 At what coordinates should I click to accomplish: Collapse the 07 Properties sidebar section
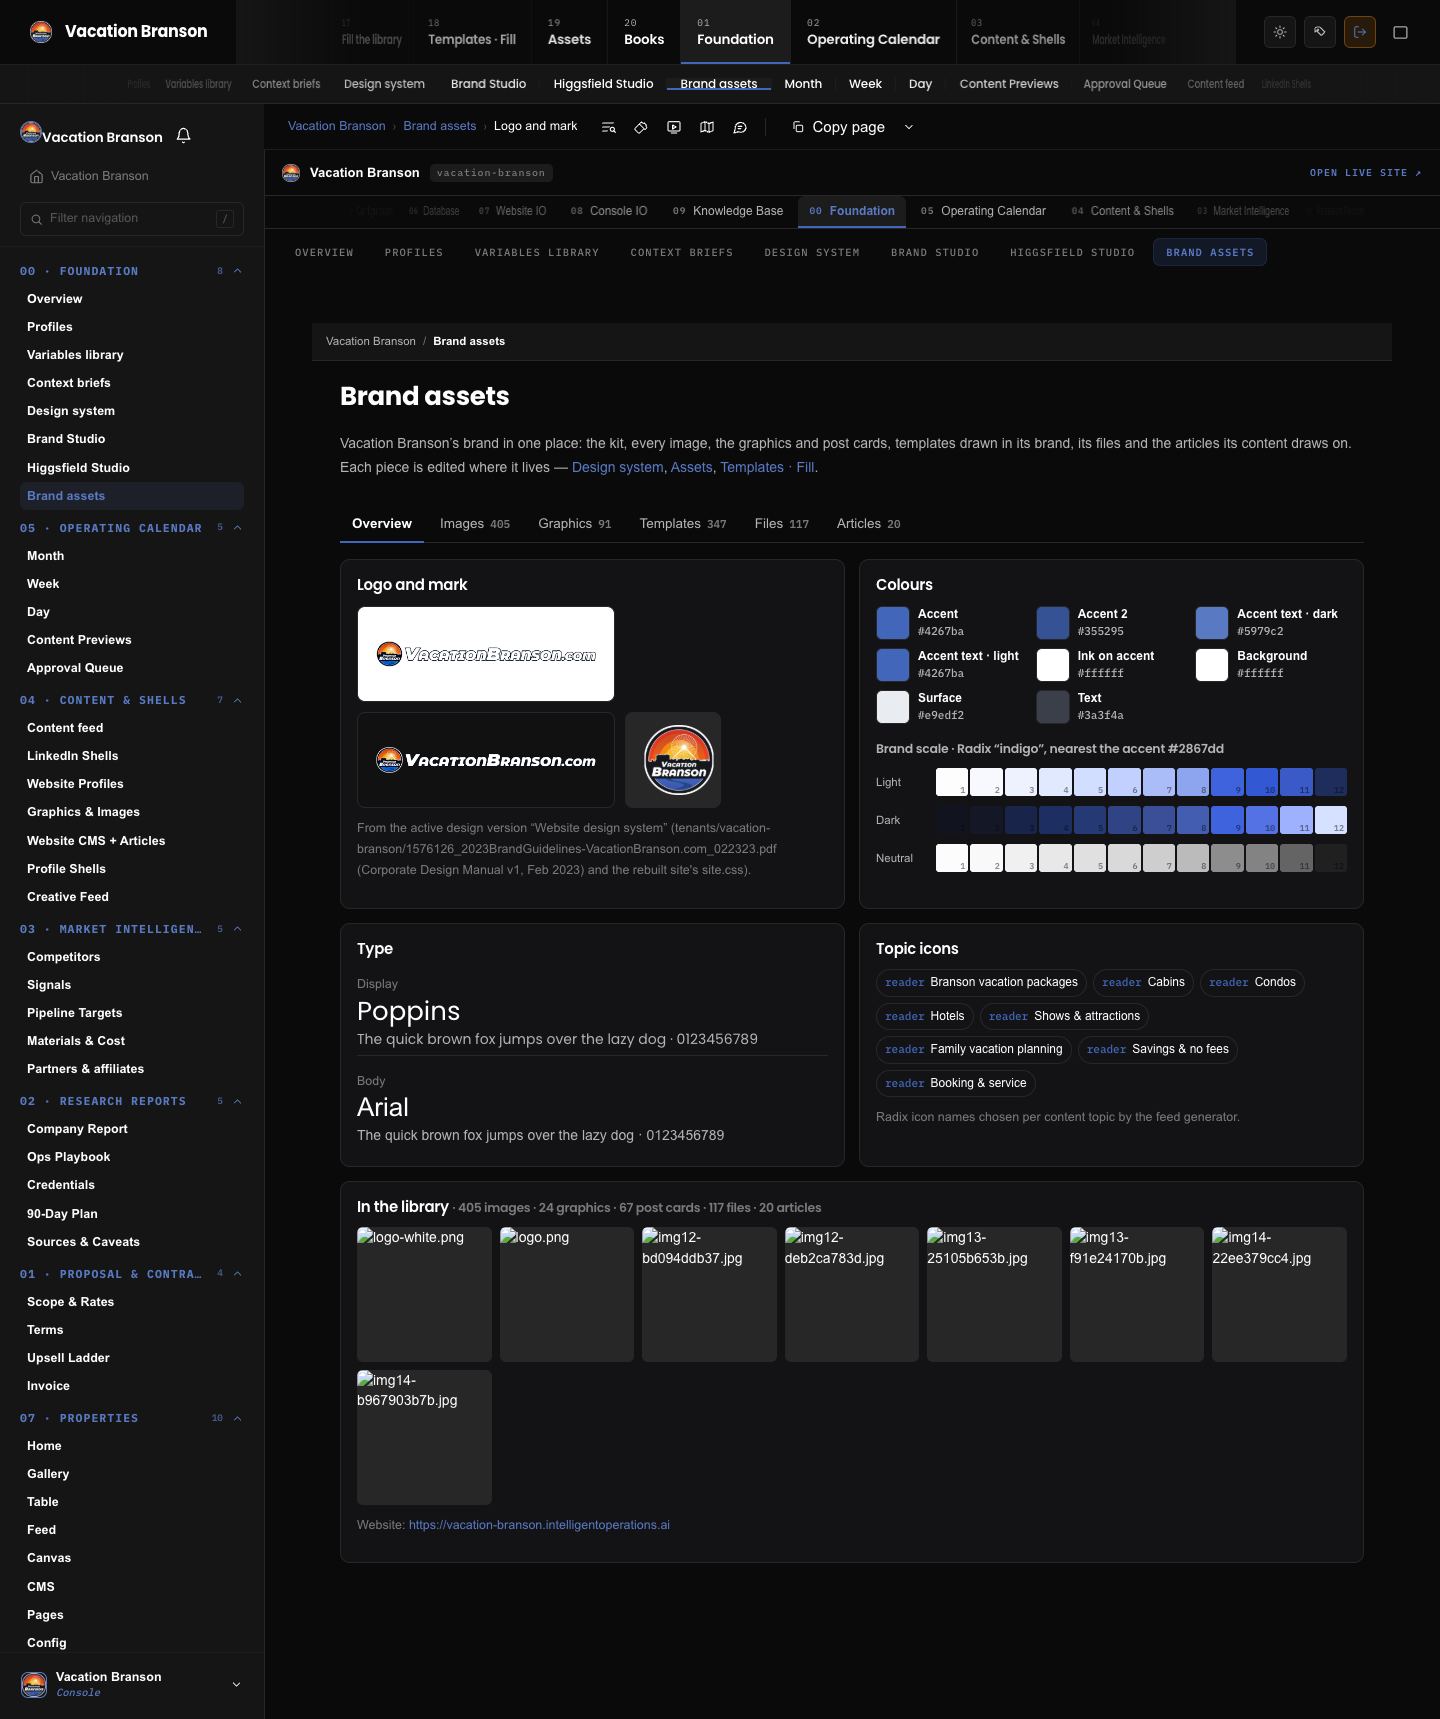coord(237,1418)
